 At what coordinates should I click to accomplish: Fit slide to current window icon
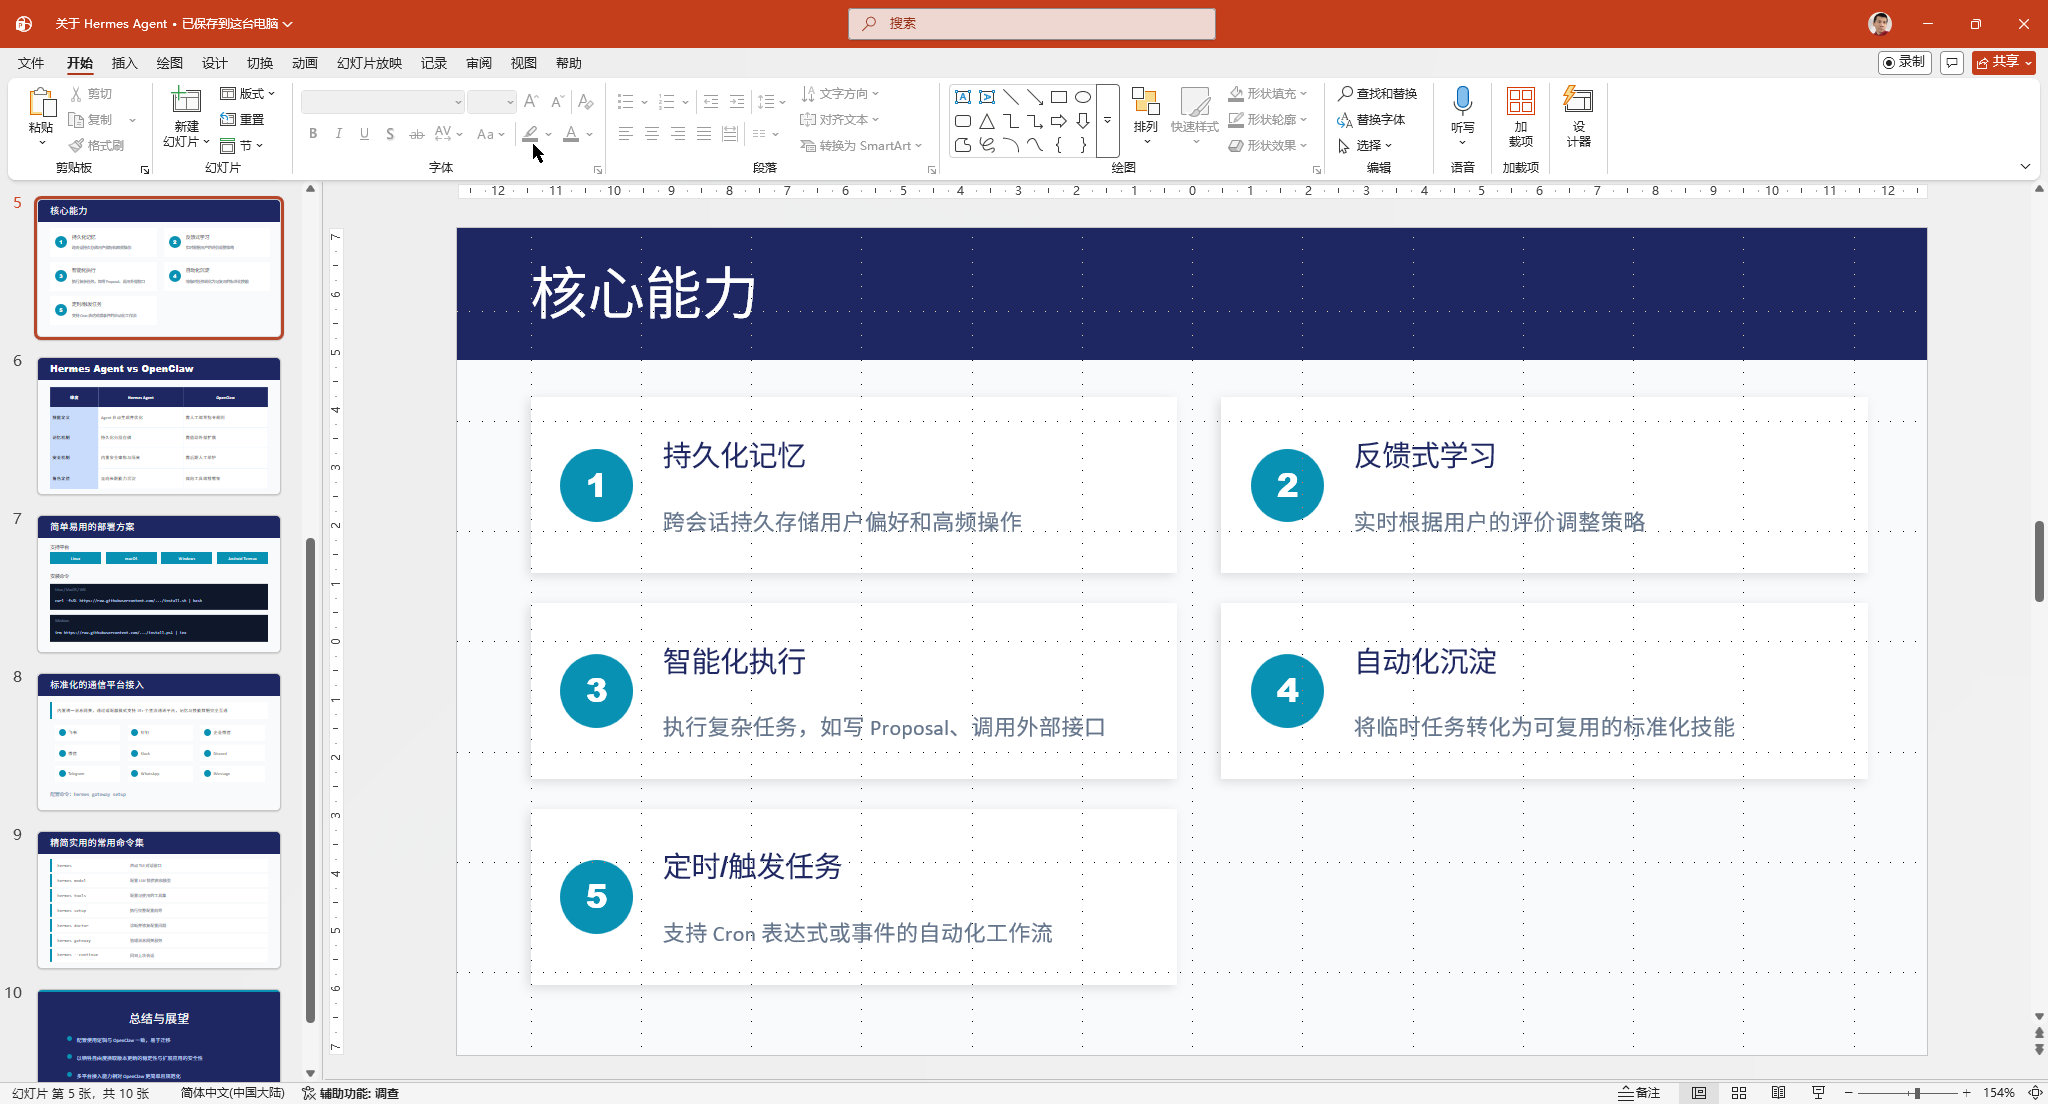(x=2035, y=1093)
